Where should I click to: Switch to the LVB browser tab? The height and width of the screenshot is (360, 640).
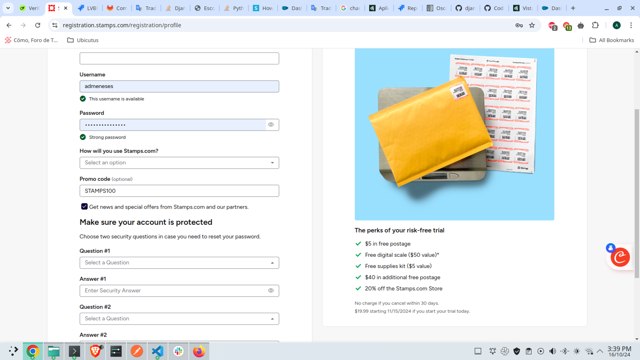click(x=87, y=8)
